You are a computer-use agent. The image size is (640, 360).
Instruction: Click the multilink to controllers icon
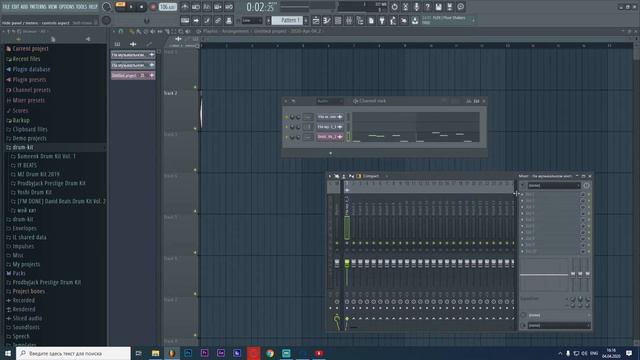pos(218,20)
